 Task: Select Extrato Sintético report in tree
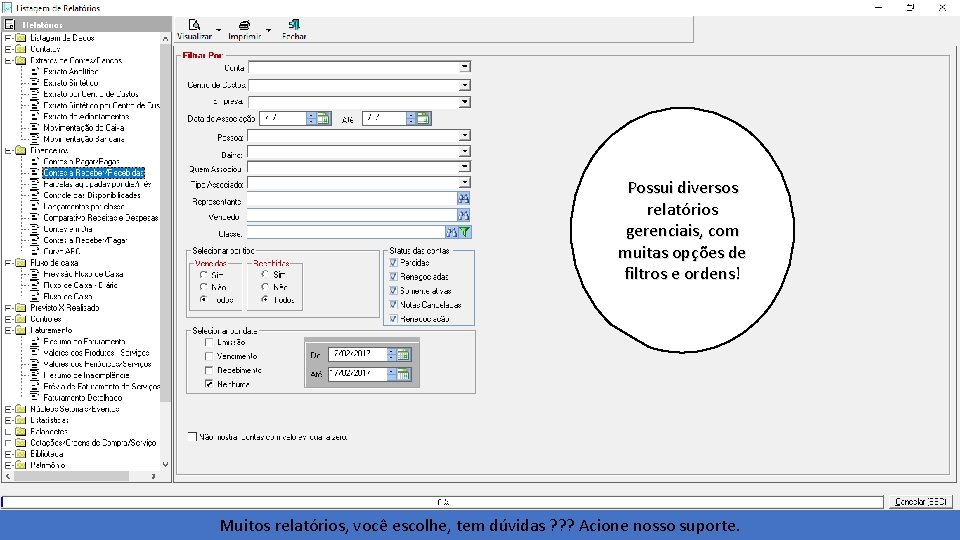(70, 83)
